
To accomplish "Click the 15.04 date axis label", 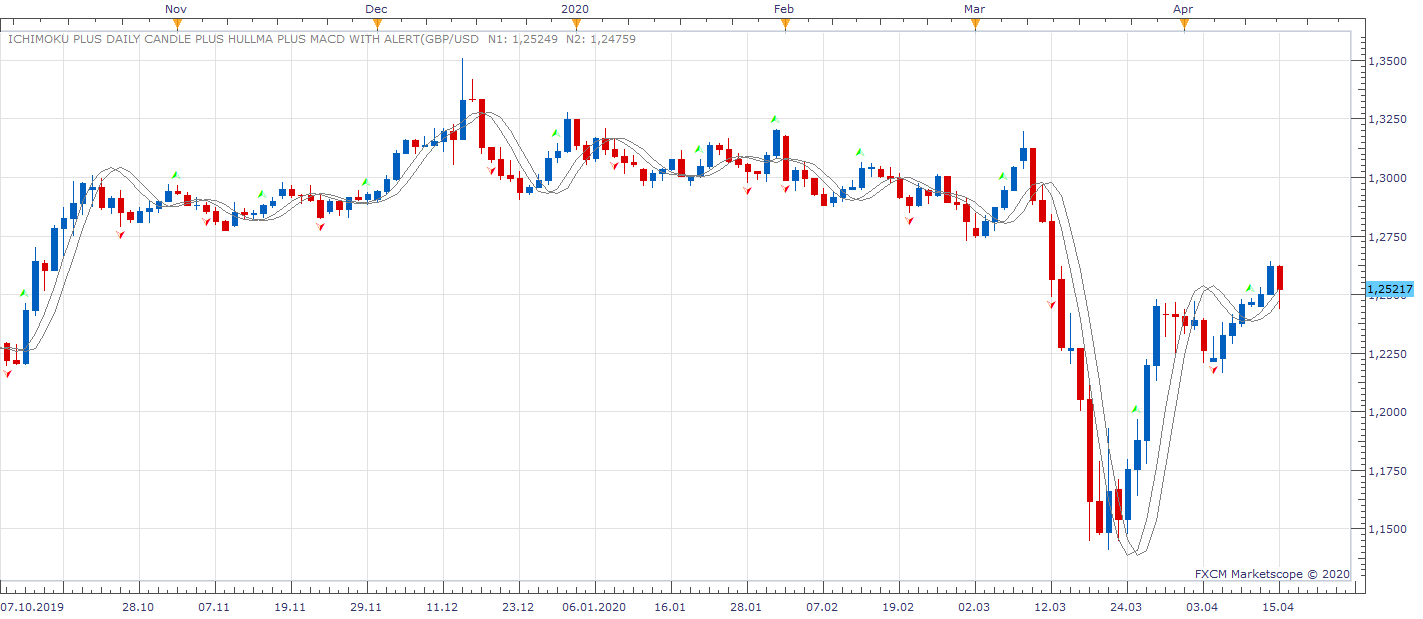I will [x=1278, y=607].
